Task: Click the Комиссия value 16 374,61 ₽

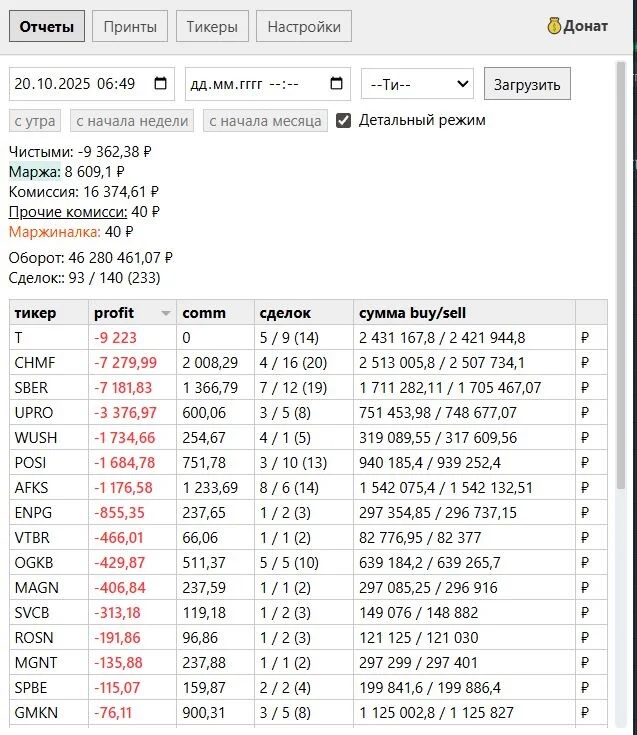Action: 121,192
